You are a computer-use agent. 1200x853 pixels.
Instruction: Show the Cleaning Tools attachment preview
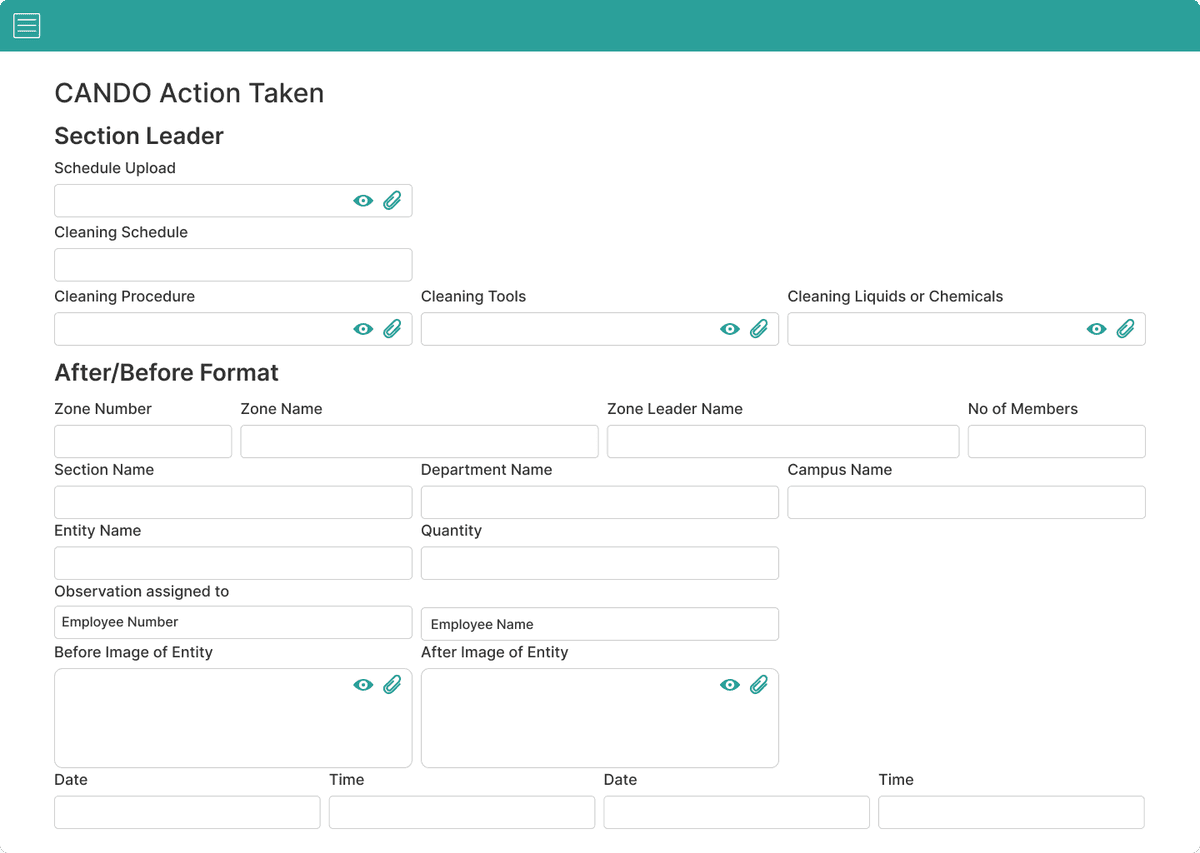point(730,329)
